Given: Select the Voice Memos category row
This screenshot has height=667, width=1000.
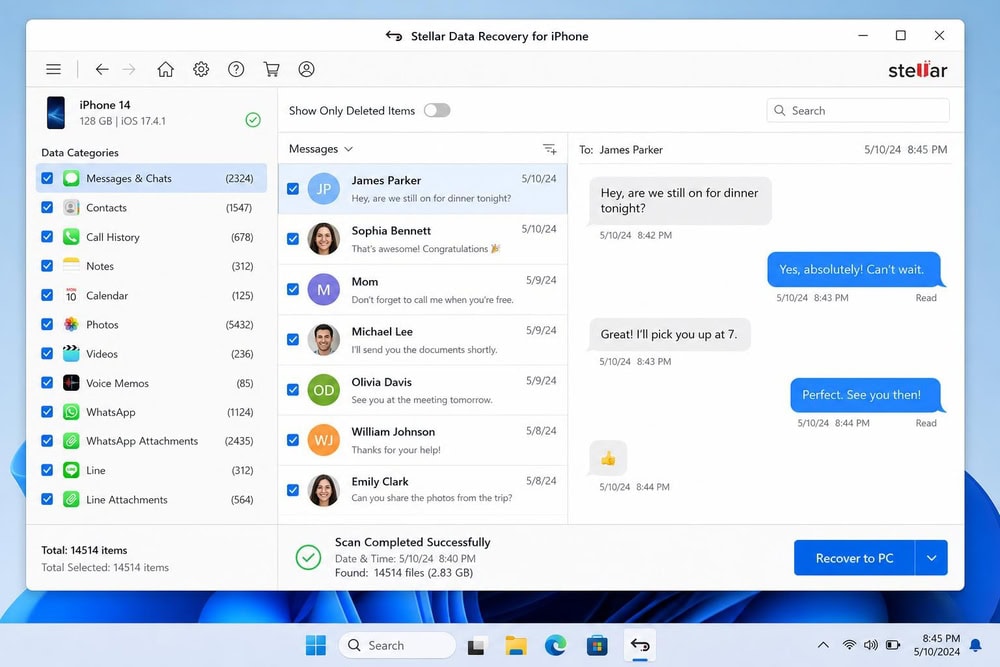Looking at the screenshot, I should [x=151, y=383].
